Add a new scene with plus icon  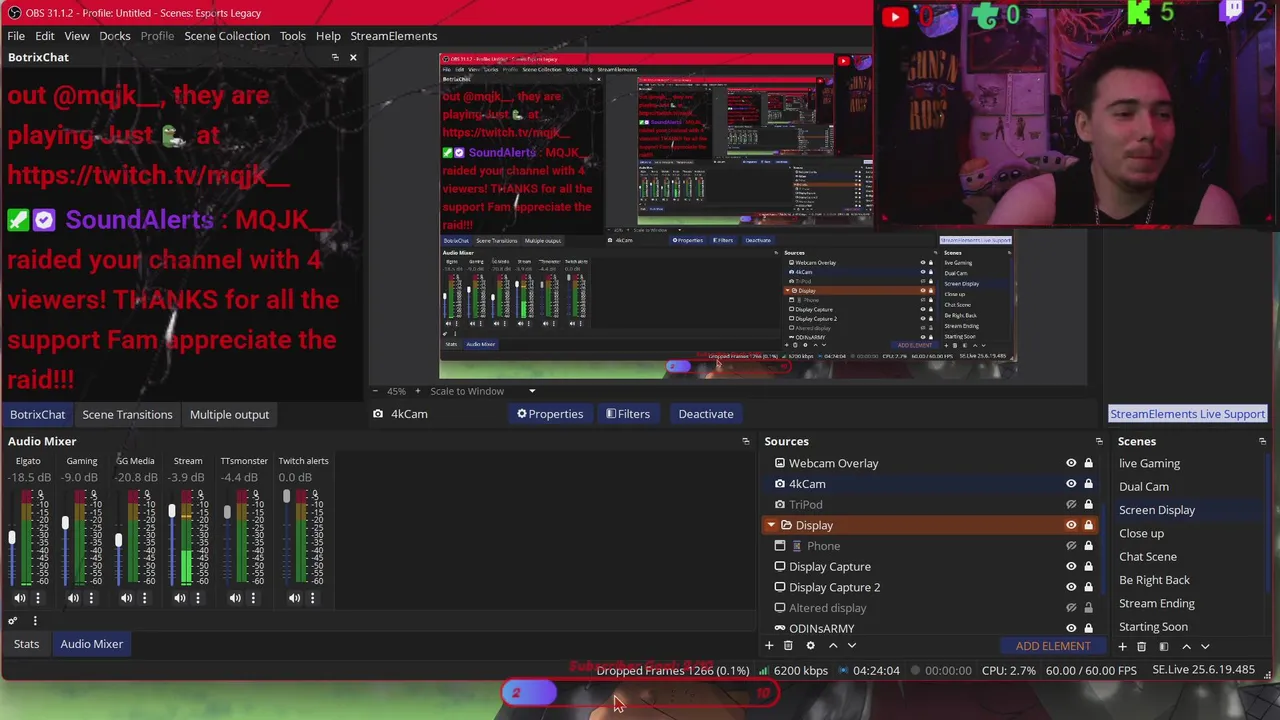click(1122, 647)
